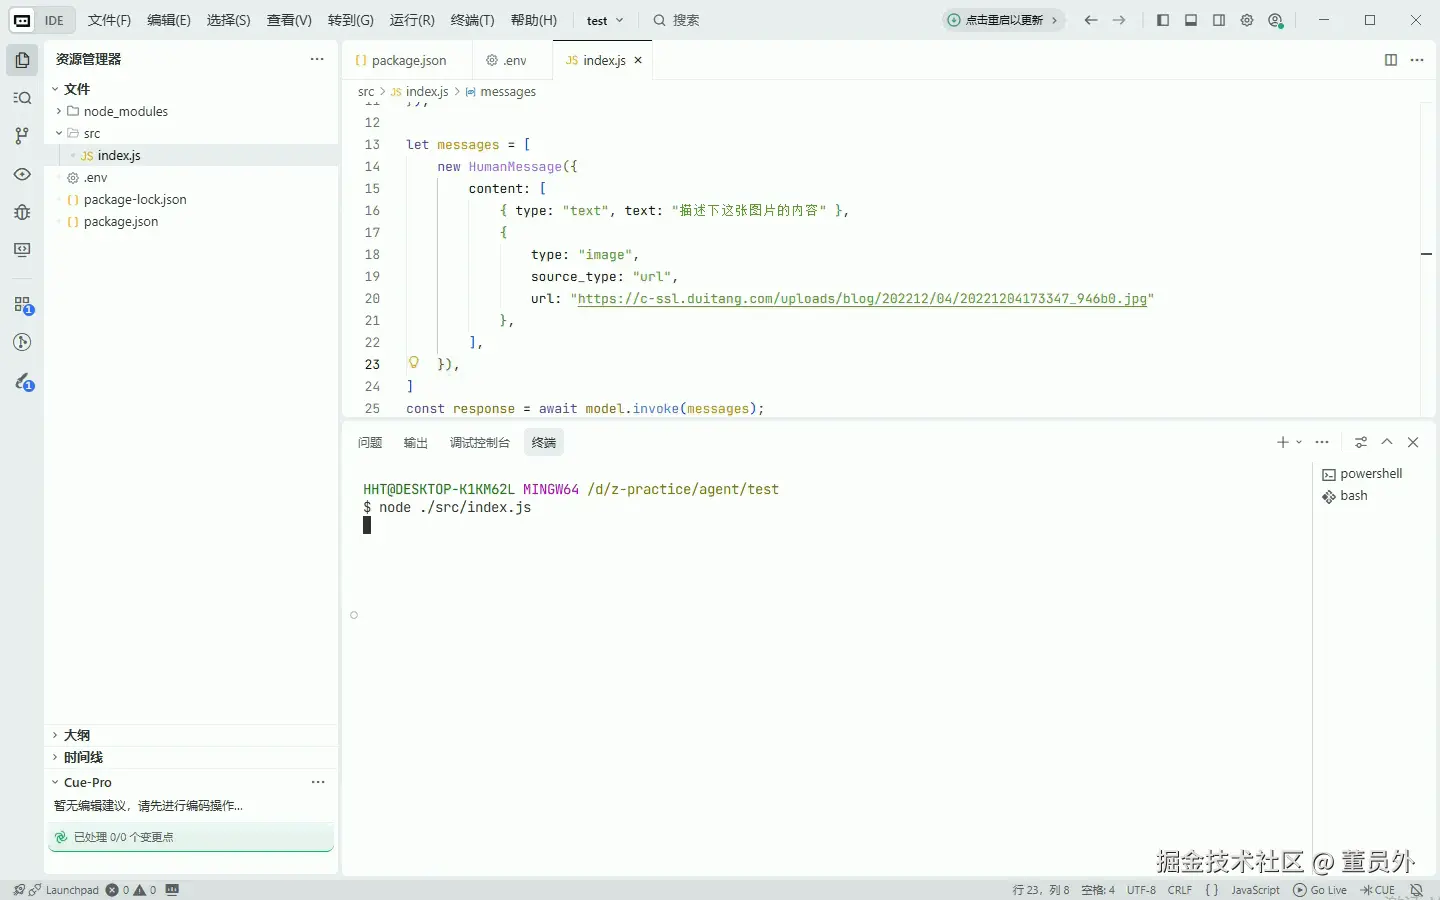Open the extensions icon in activity bar
Image resolution: width=1440 pixels, height=900 pixels.
[22, 305]
